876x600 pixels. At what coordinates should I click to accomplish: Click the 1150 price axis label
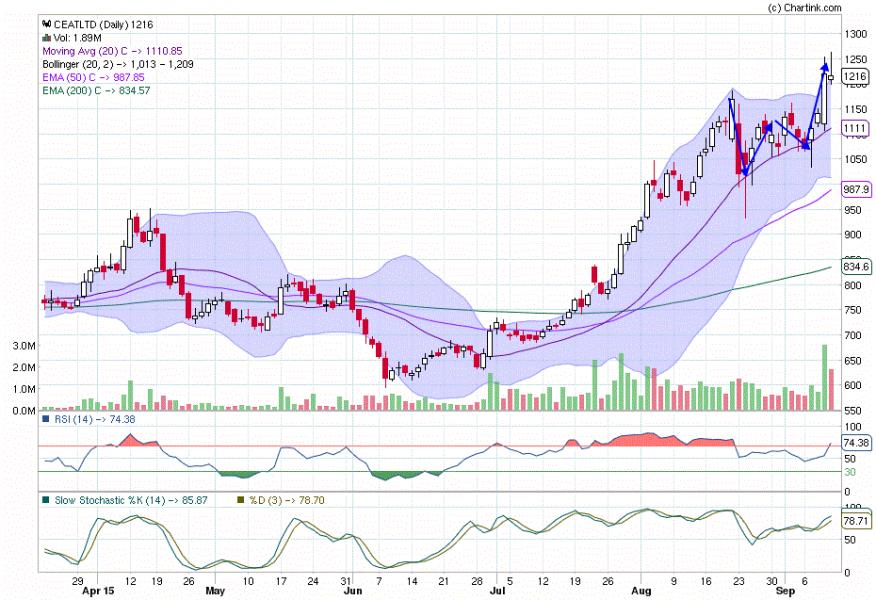856,109
